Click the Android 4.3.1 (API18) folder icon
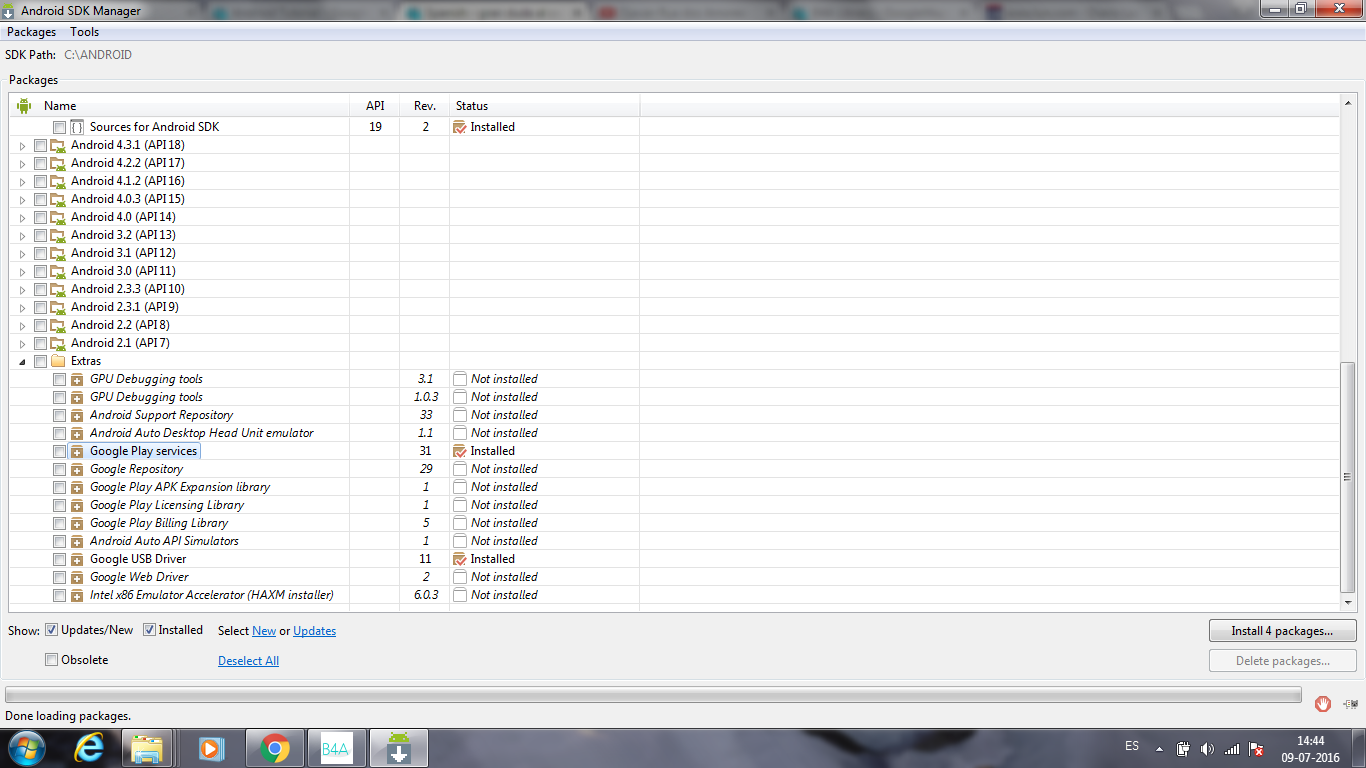Viewport: 1366px width, 768px height. [58, 145]
